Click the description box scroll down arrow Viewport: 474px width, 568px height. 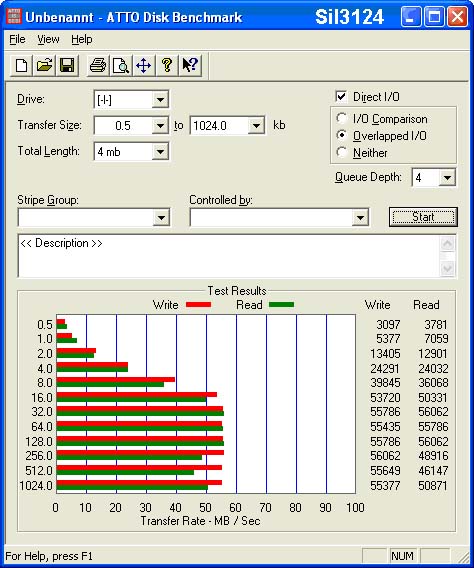447,268
